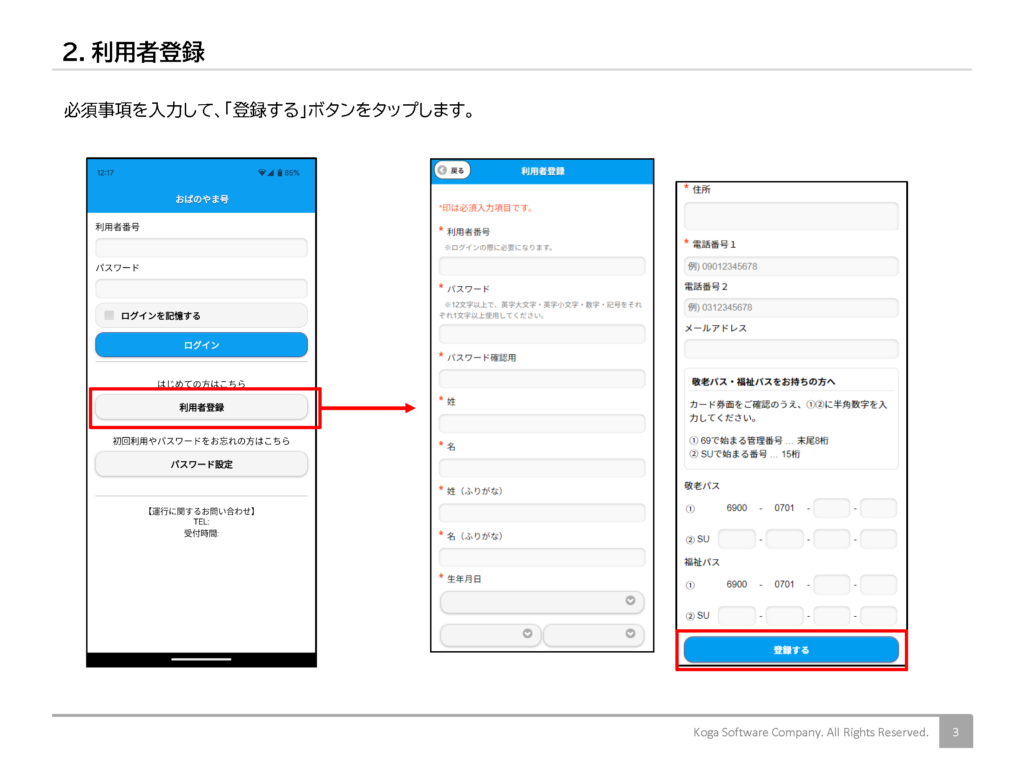Toggle the ログインを記憶する checkbox
Screen dimensions: 1024x768
(x=109, y=315)
